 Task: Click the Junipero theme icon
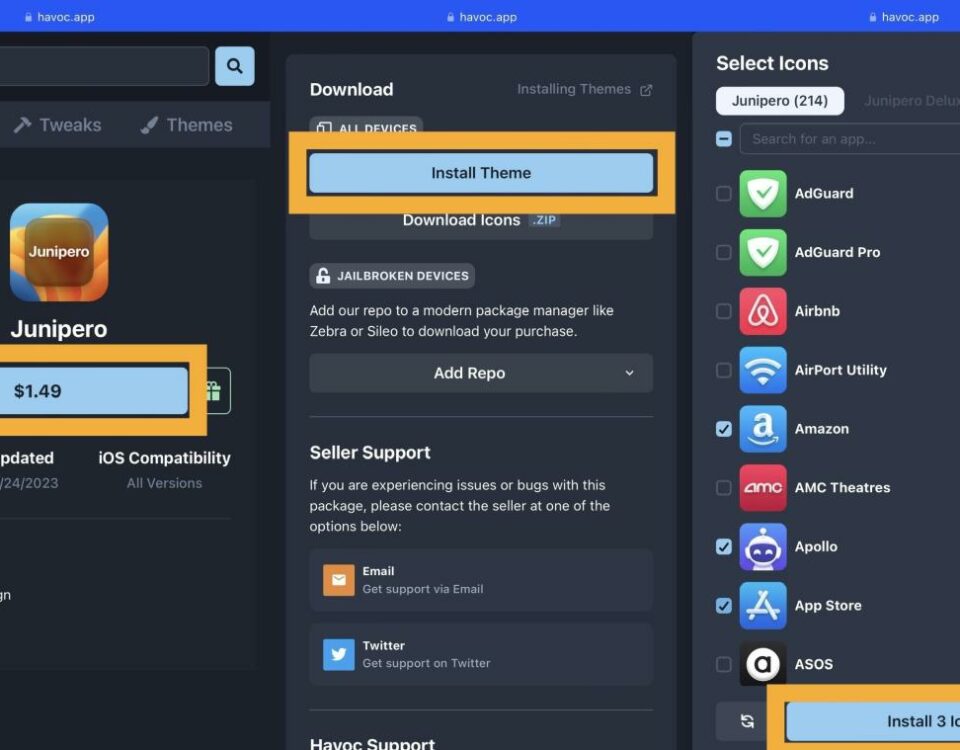point(59,252)
